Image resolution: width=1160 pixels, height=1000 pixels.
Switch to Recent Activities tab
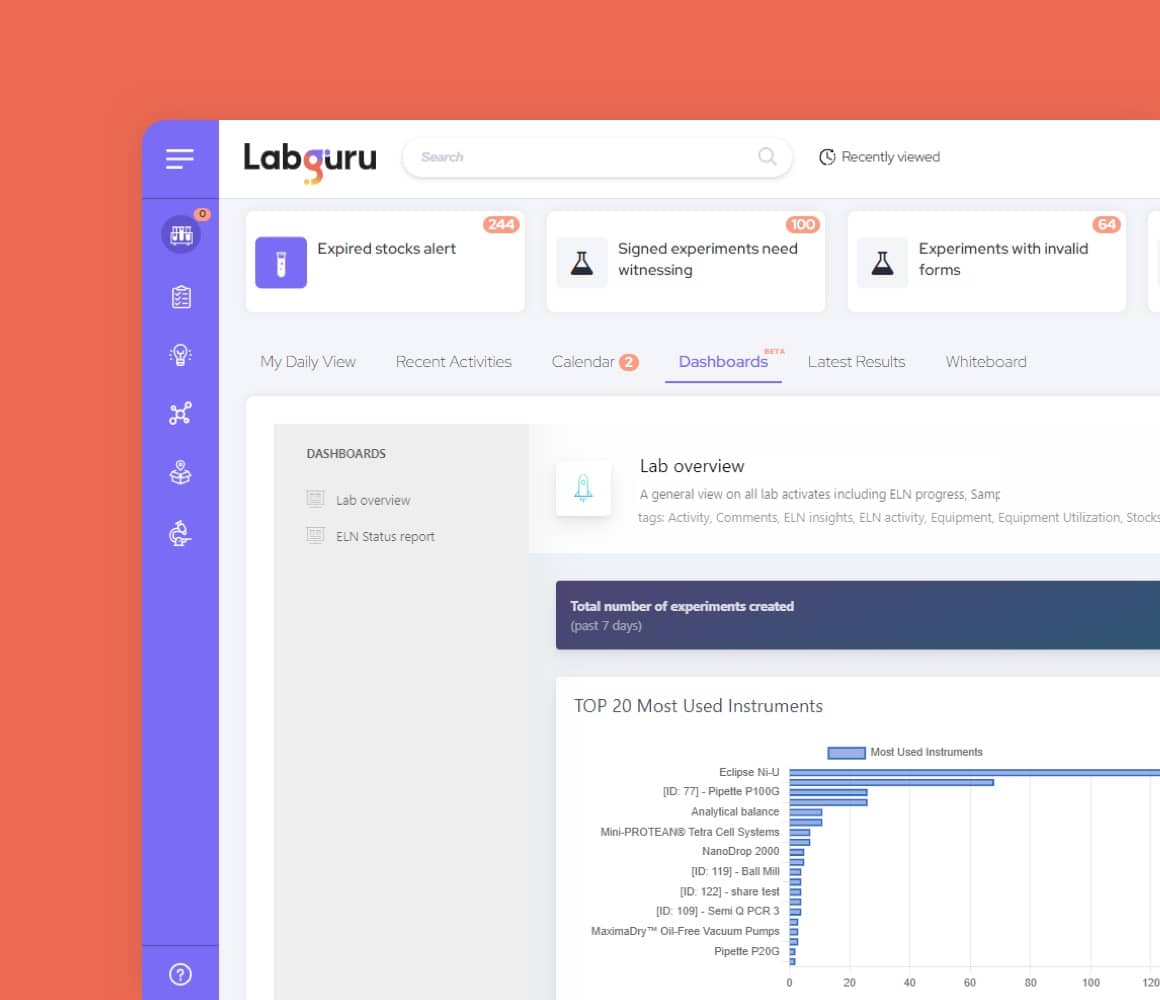click(x=453, y=362)
